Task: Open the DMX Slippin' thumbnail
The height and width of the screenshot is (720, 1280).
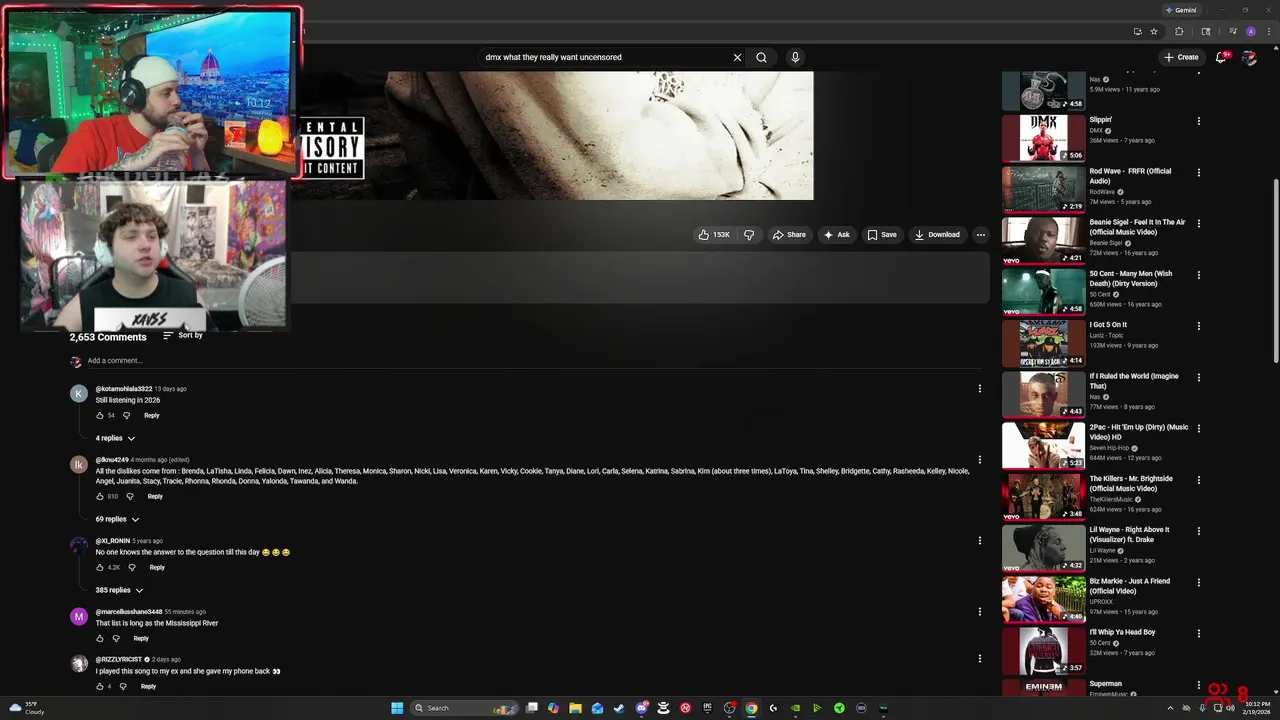Action: 1043,138
